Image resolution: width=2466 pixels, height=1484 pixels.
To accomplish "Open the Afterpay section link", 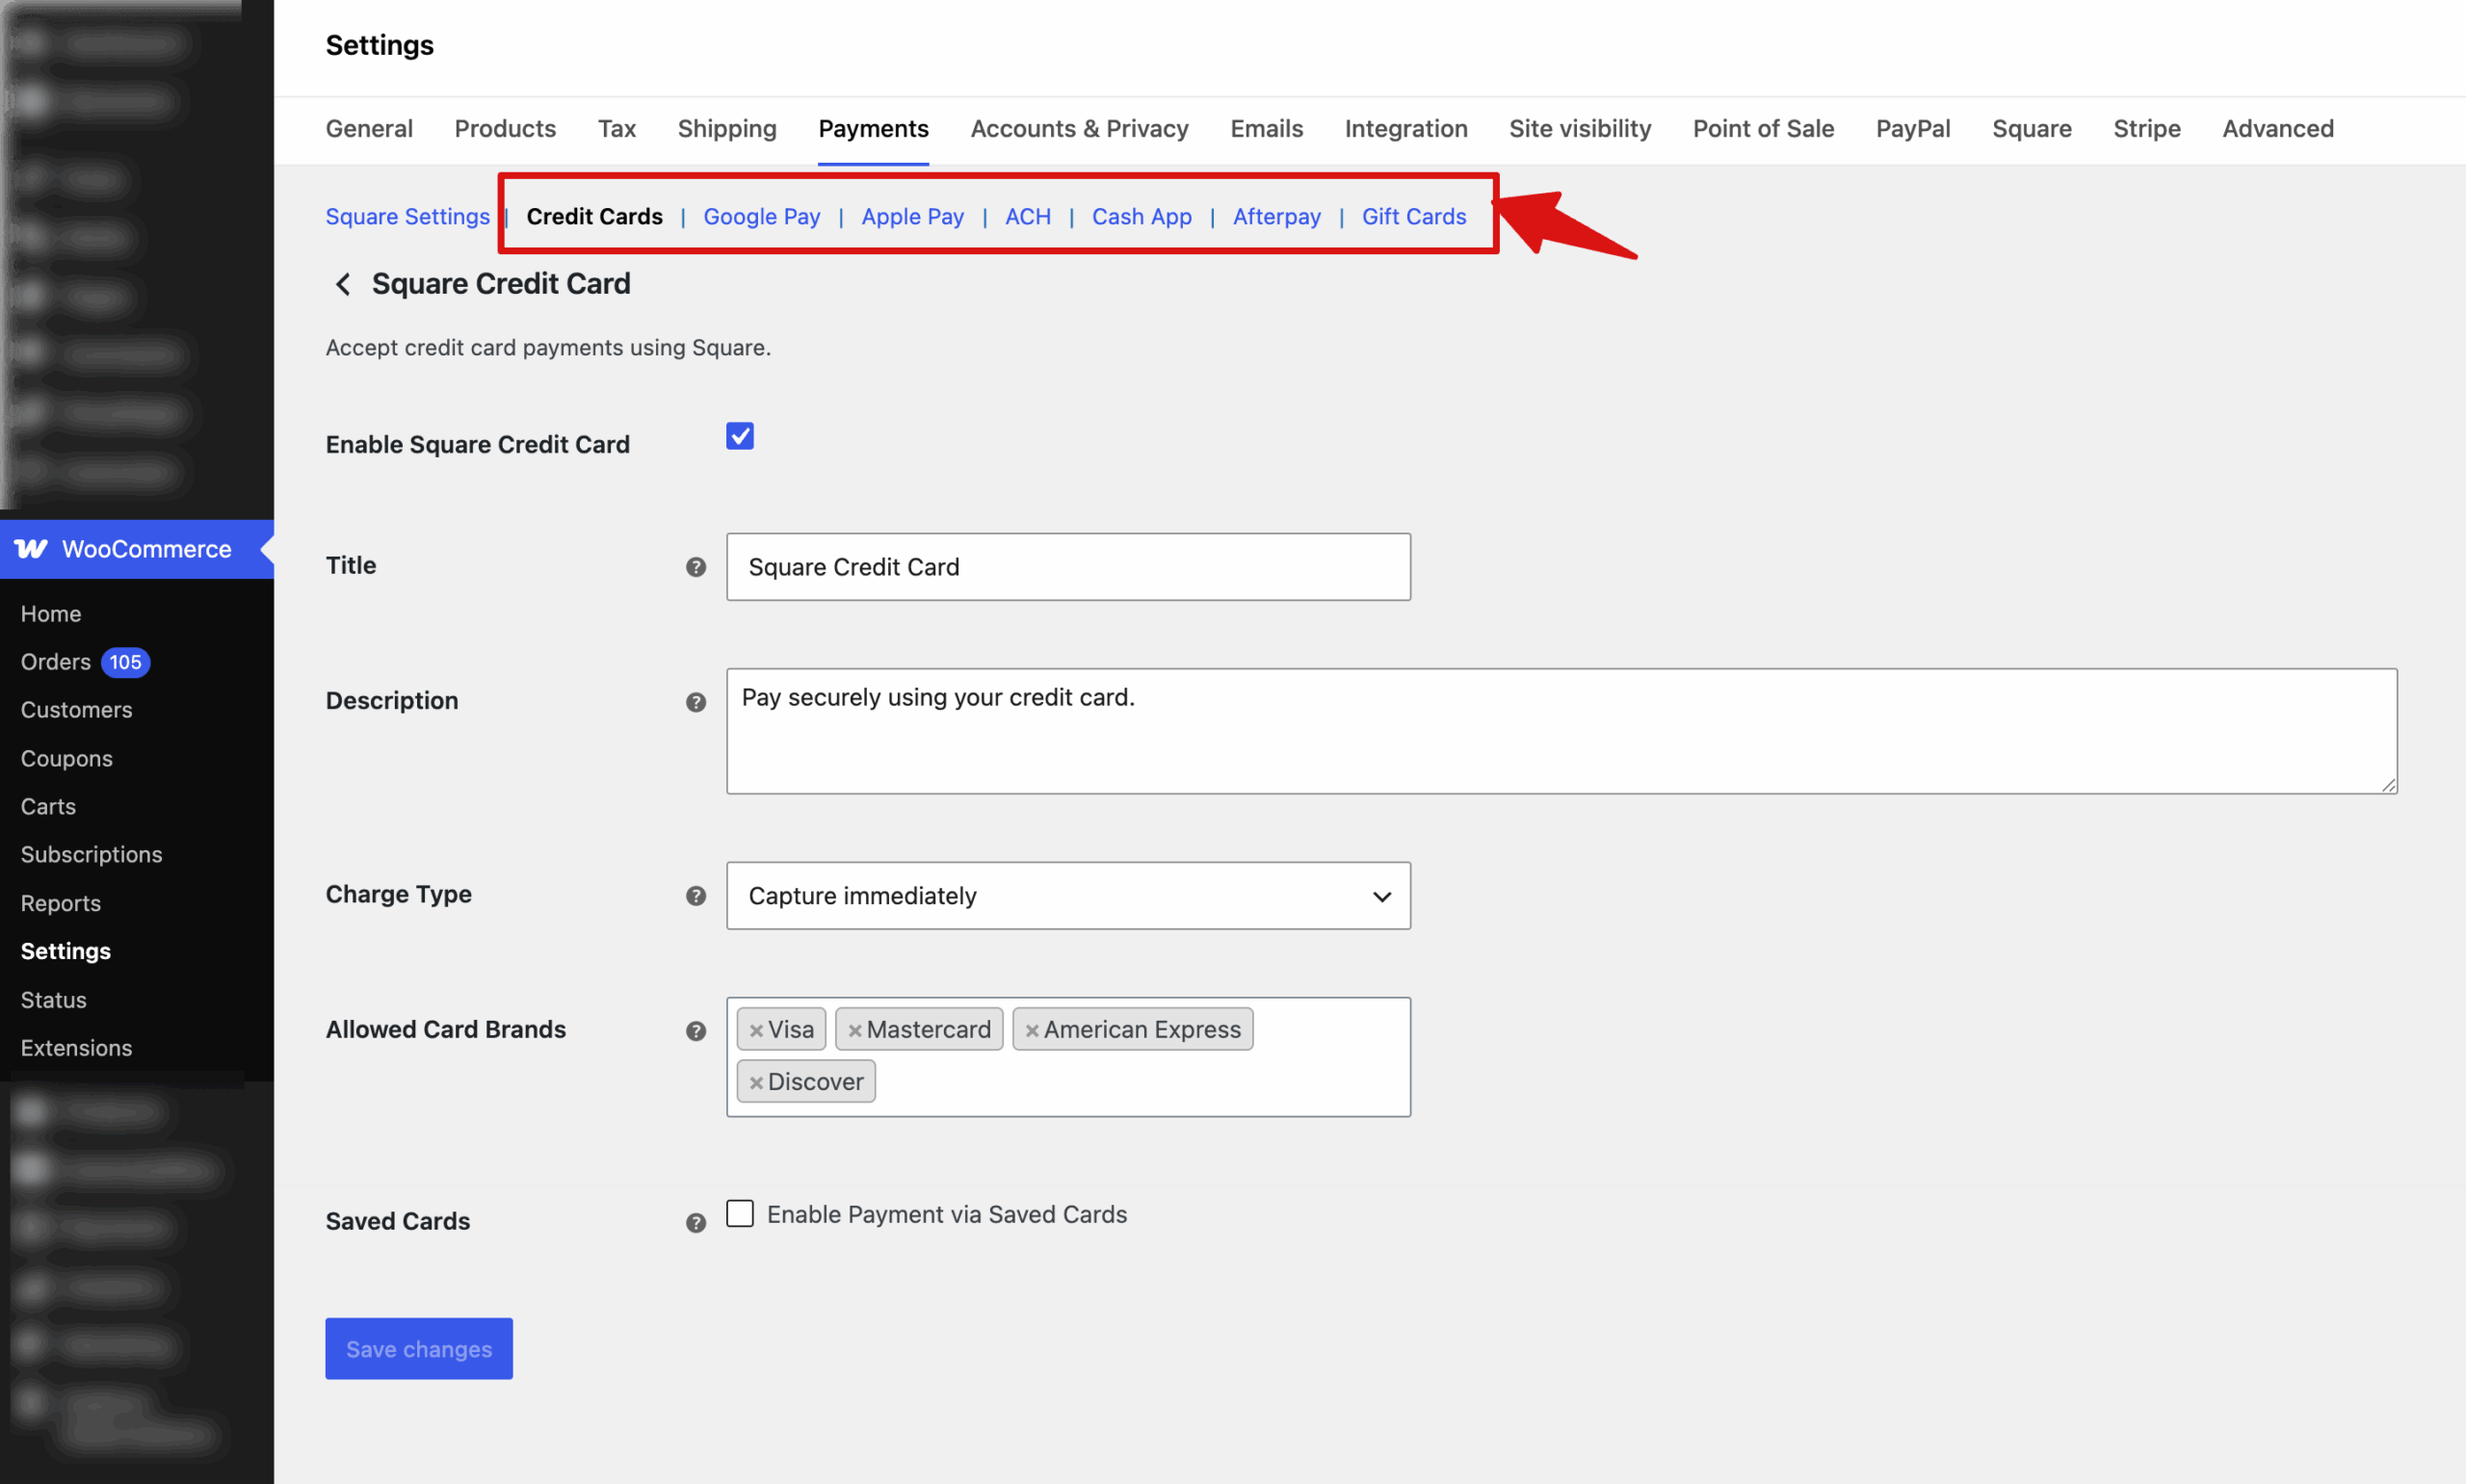I will tap(1276, 216).
